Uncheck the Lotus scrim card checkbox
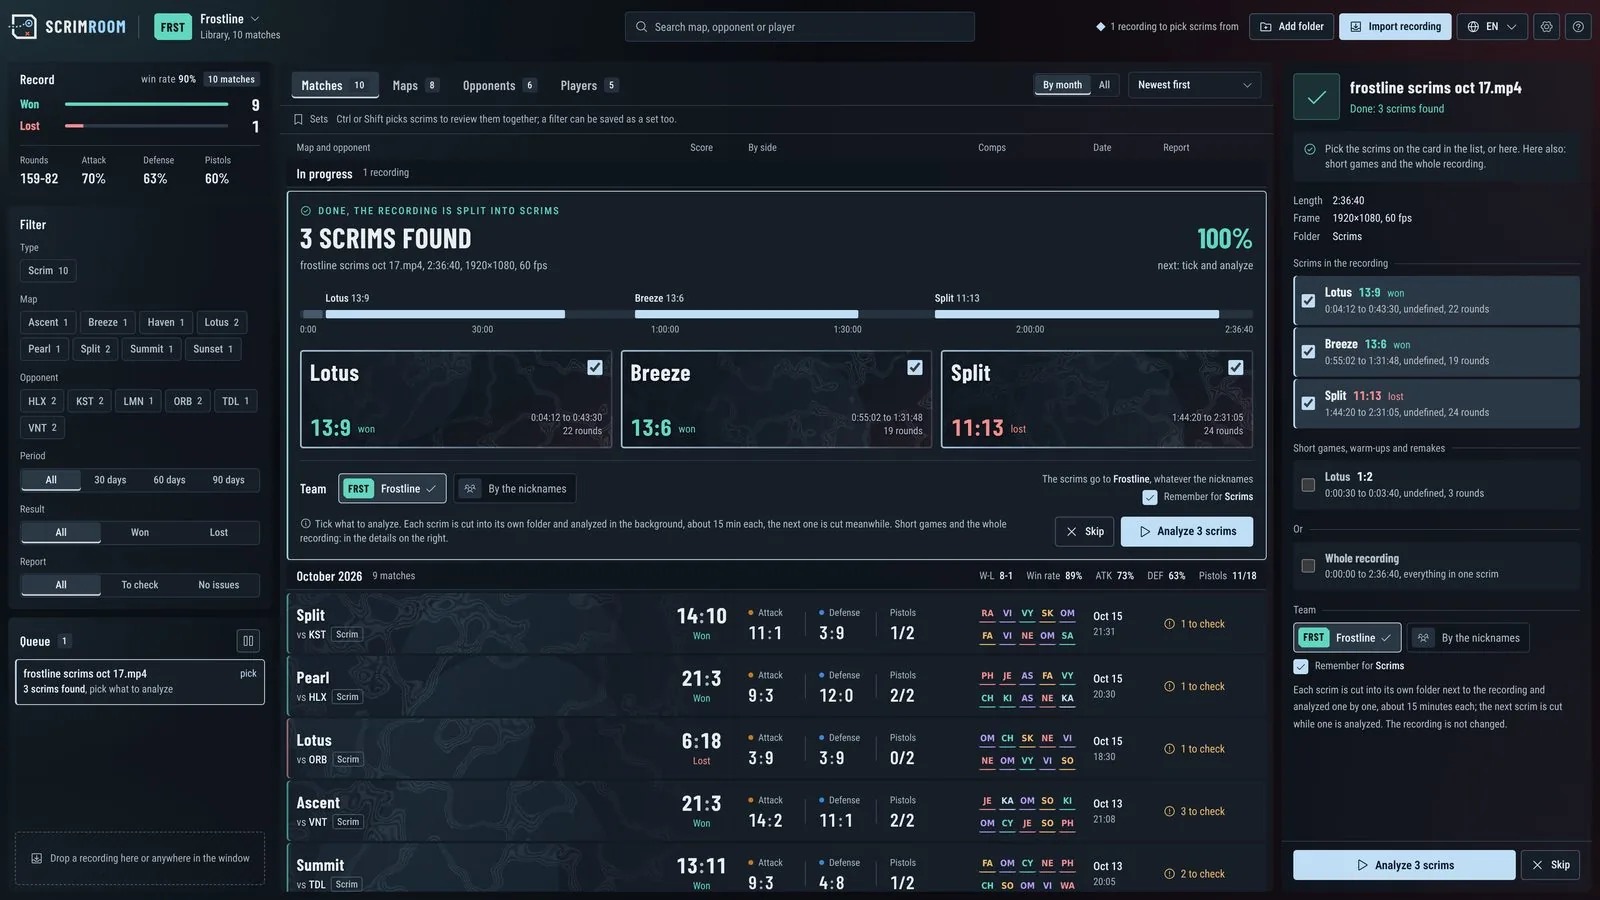The width and height of the screenshot is (1600, 900). (x=595, y=368)
